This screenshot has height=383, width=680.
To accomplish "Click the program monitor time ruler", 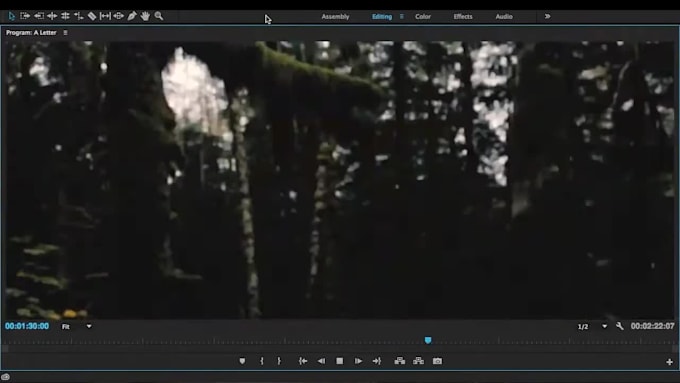I will click(x=340, y=341).
